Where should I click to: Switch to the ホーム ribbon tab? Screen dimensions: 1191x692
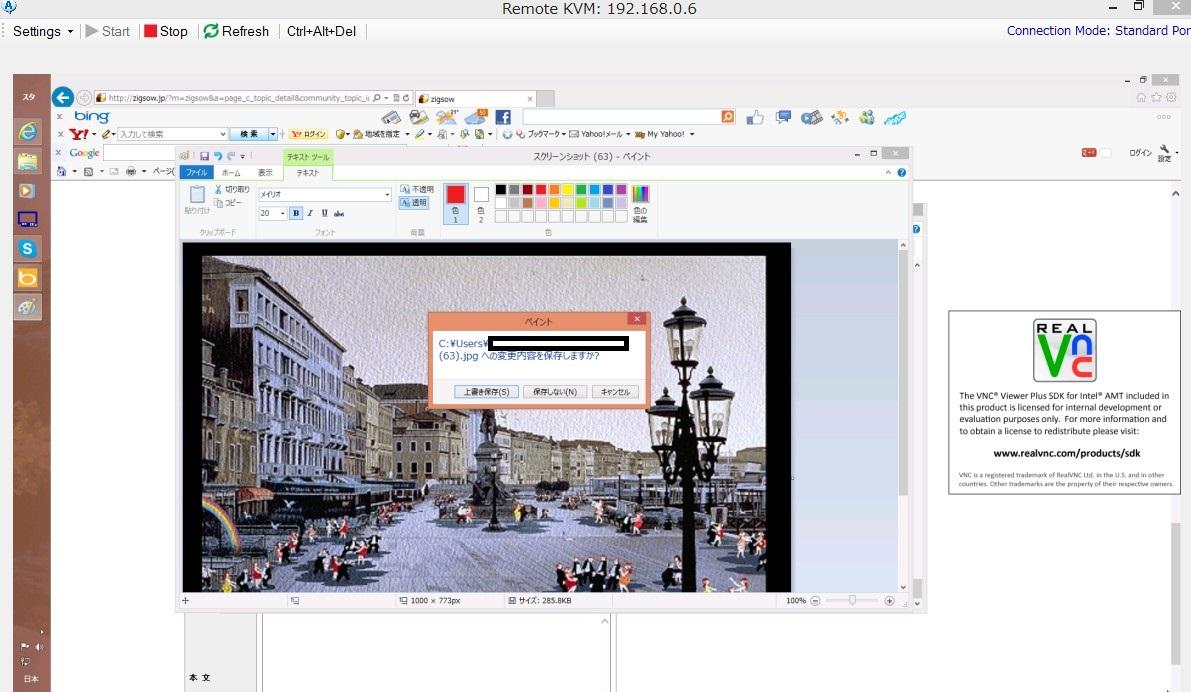(x=231, y=172)
